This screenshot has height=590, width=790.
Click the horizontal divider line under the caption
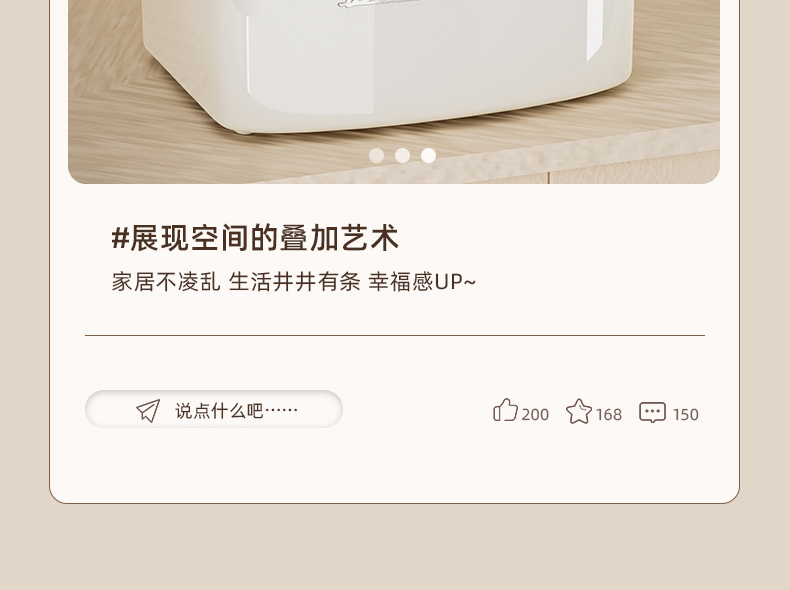(395, 335)
